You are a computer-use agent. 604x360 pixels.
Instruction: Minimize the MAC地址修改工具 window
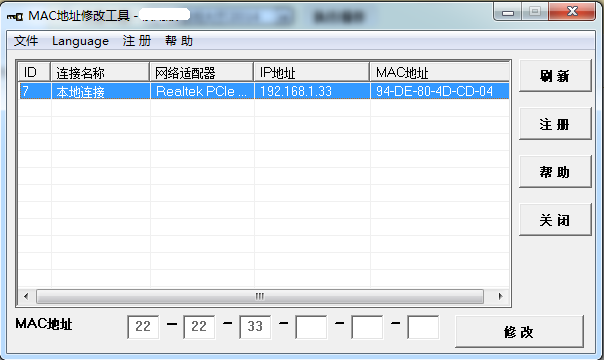pos(508,12)
